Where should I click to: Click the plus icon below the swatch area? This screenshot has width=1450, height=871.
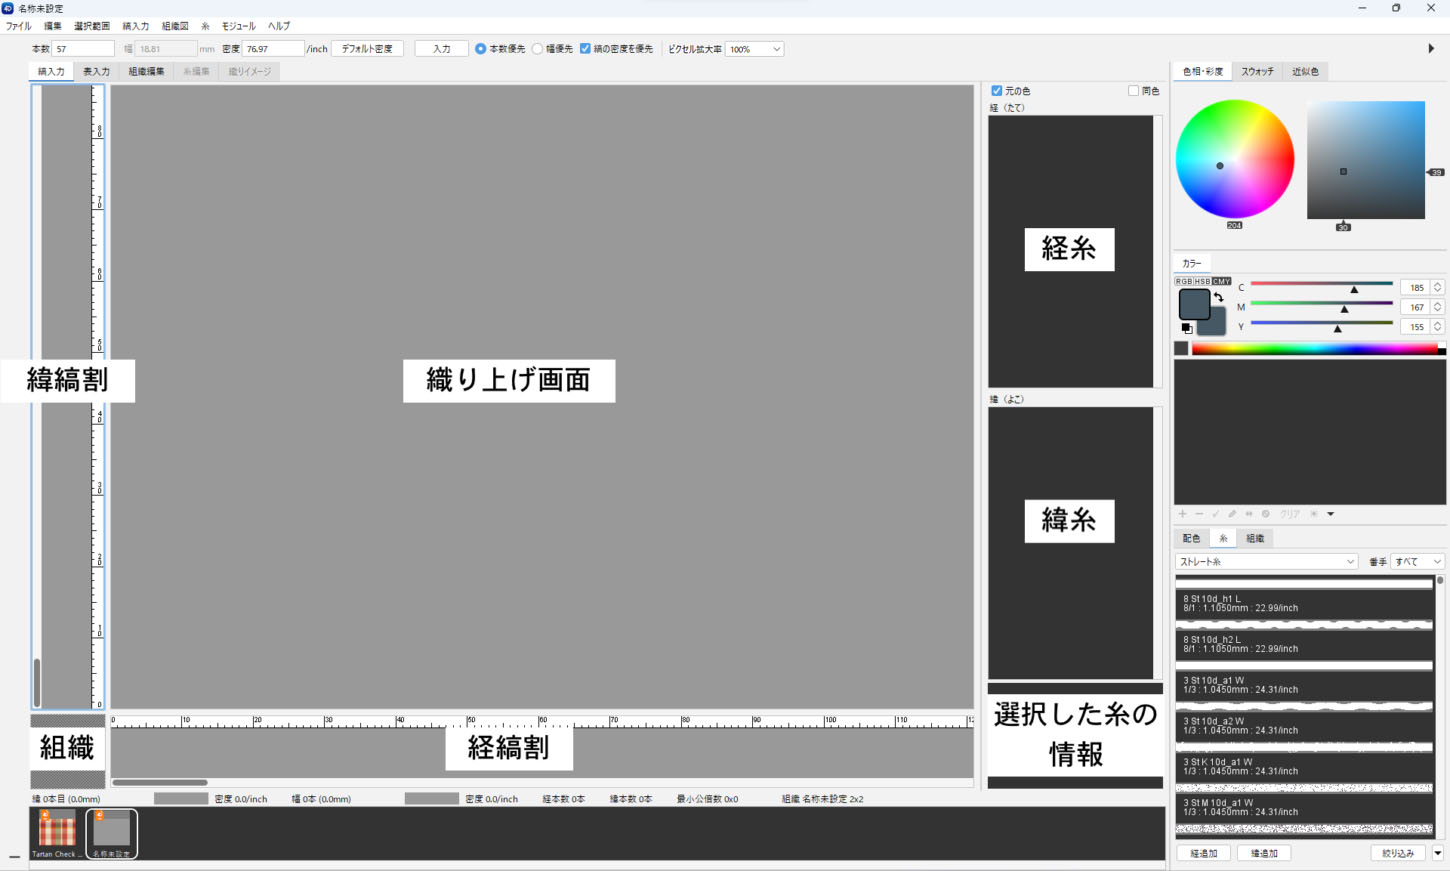(x=1183, y=514)
